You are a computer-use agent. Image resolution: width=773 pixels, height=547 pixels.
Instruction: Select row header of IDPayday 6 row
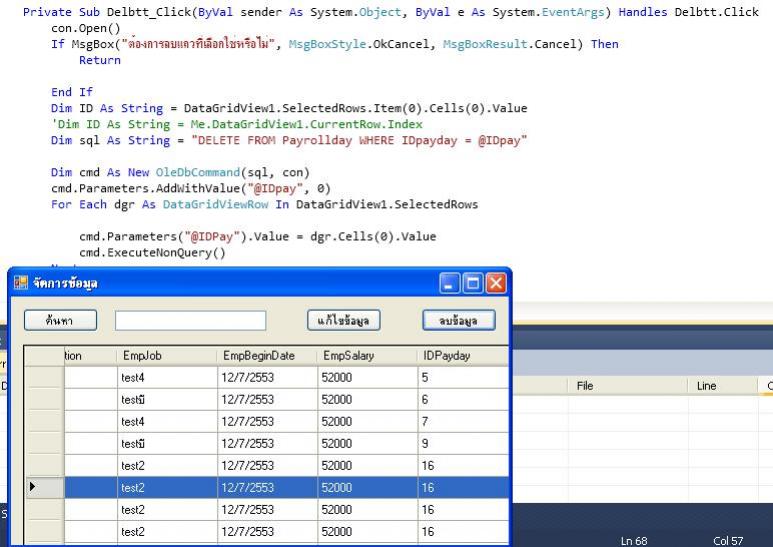point(44,399)
